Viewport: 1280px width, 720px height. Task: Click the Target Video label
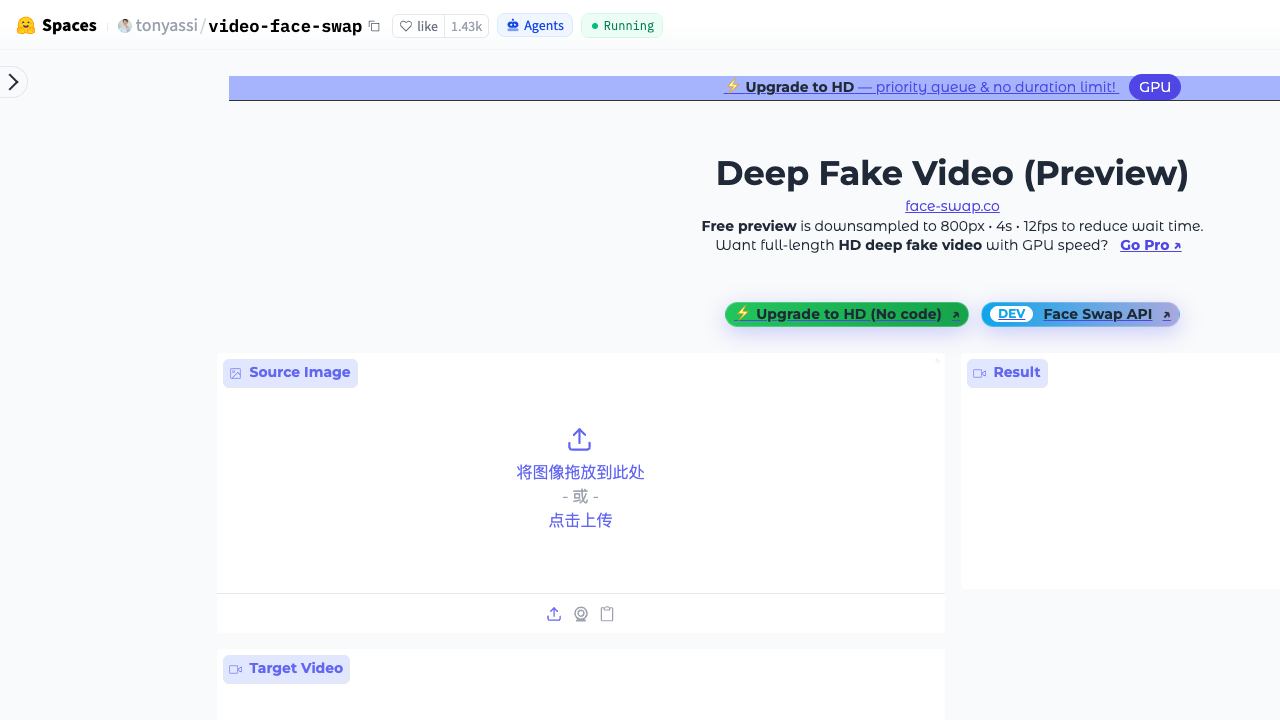tap(286, 669)
